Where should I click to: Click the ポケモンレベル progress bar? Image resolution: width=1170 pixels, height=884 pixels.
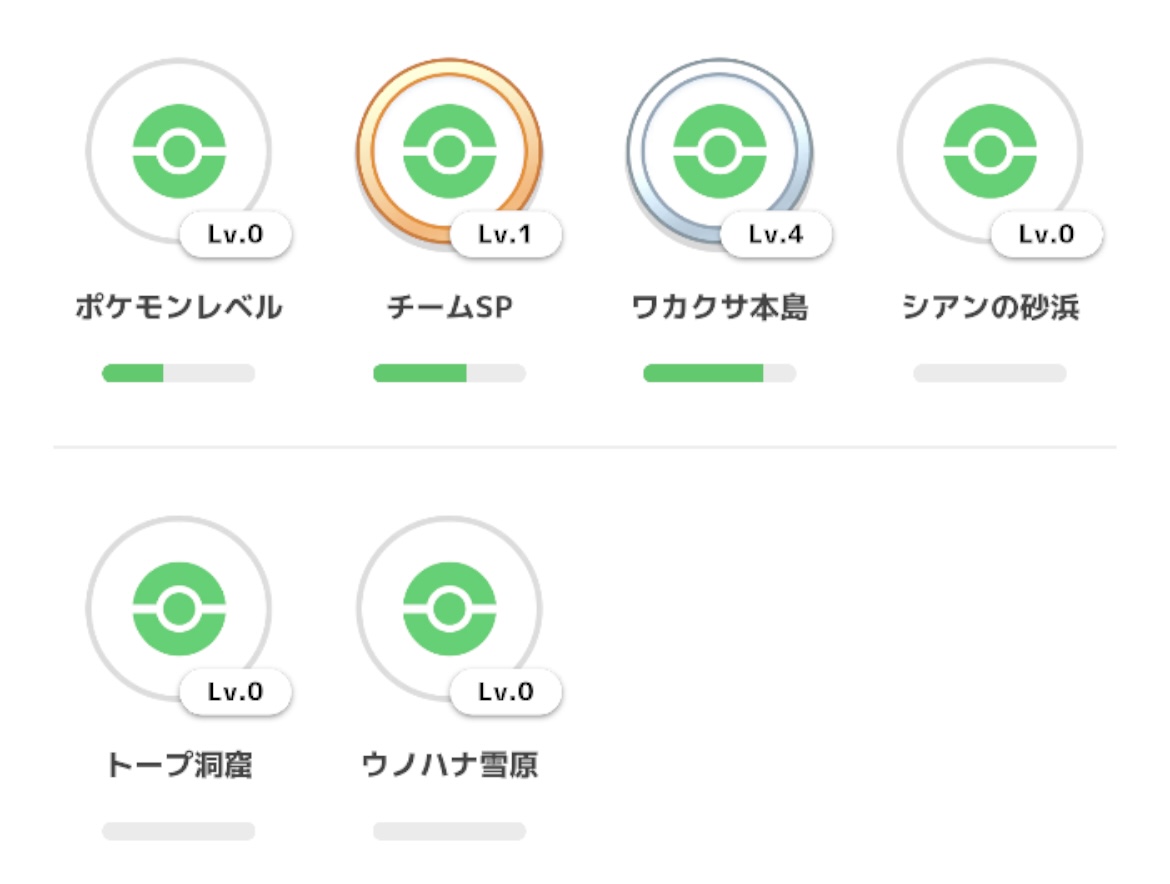[x=178, y=373]
